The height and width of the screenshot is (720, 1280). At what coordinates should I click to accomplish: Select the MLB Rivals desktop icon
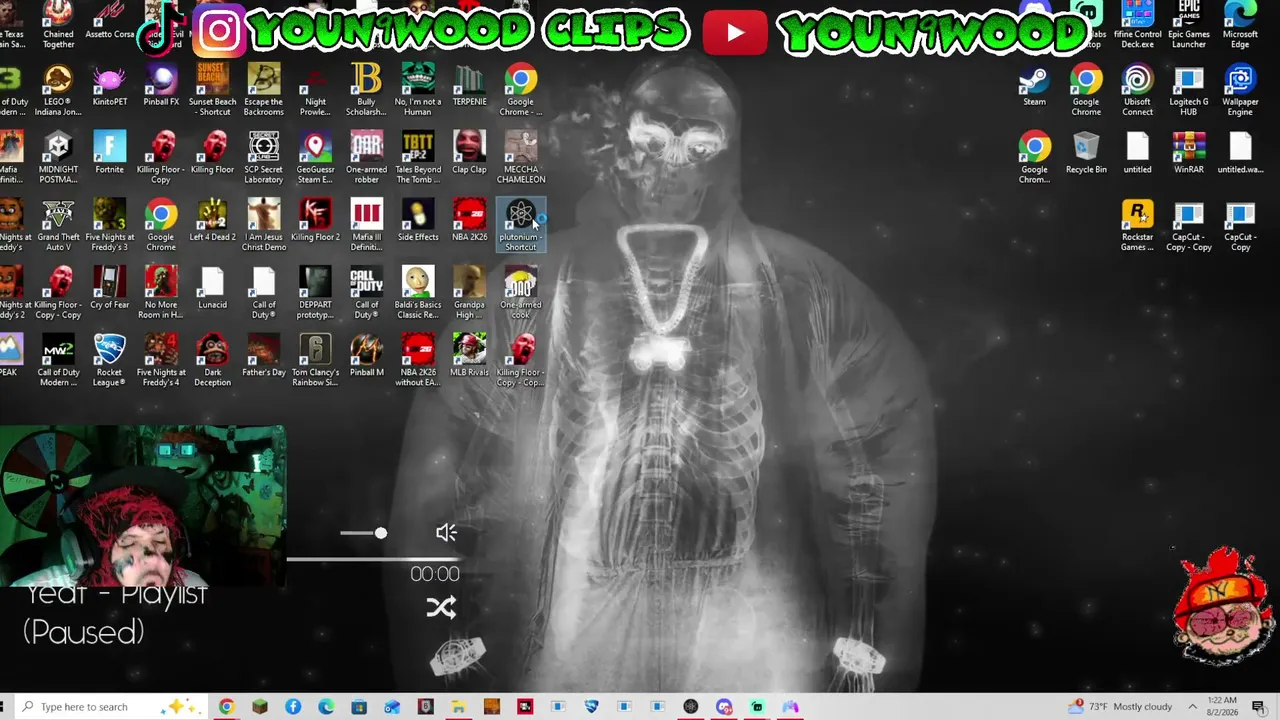pos(469,357)
